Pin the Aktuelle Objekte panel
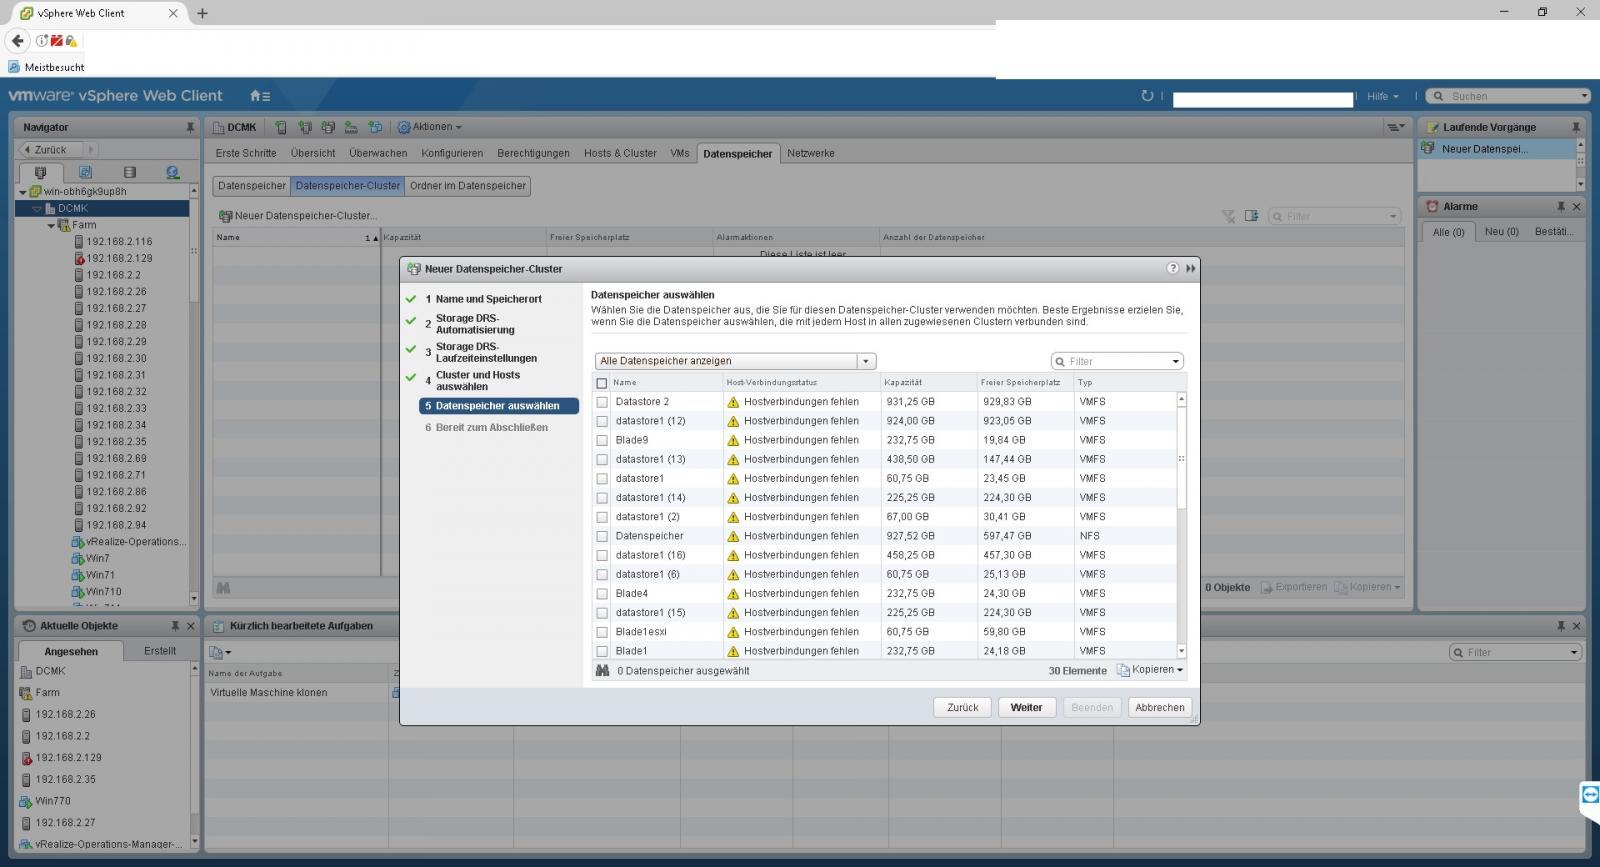The image size is (1600, 867). pyautogui.click(x=175, y=625)
